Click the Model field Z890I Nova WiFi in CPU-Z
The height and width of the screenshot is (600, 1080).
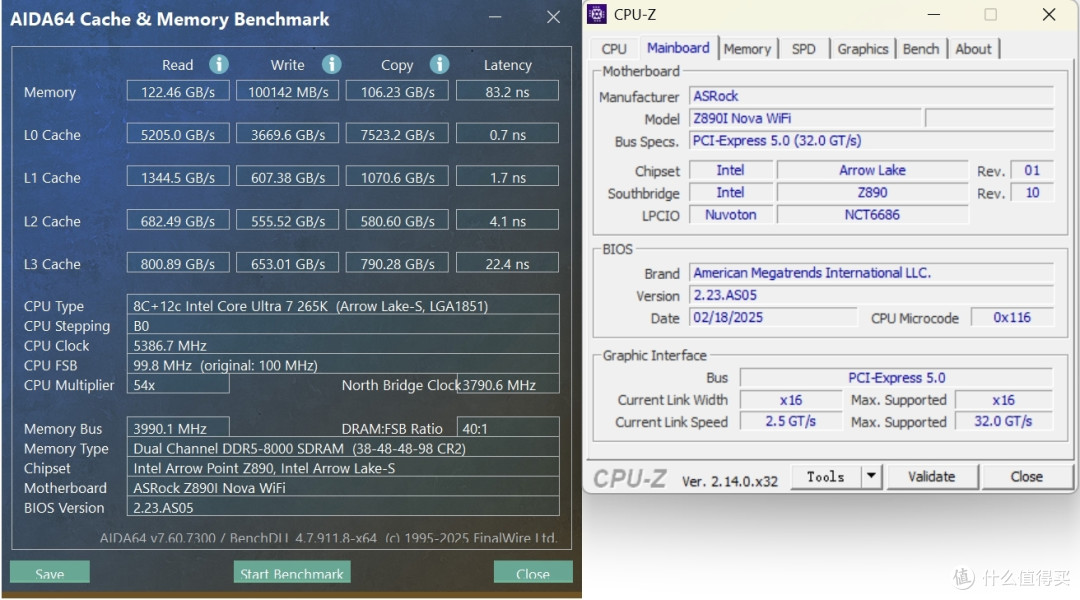805,118
